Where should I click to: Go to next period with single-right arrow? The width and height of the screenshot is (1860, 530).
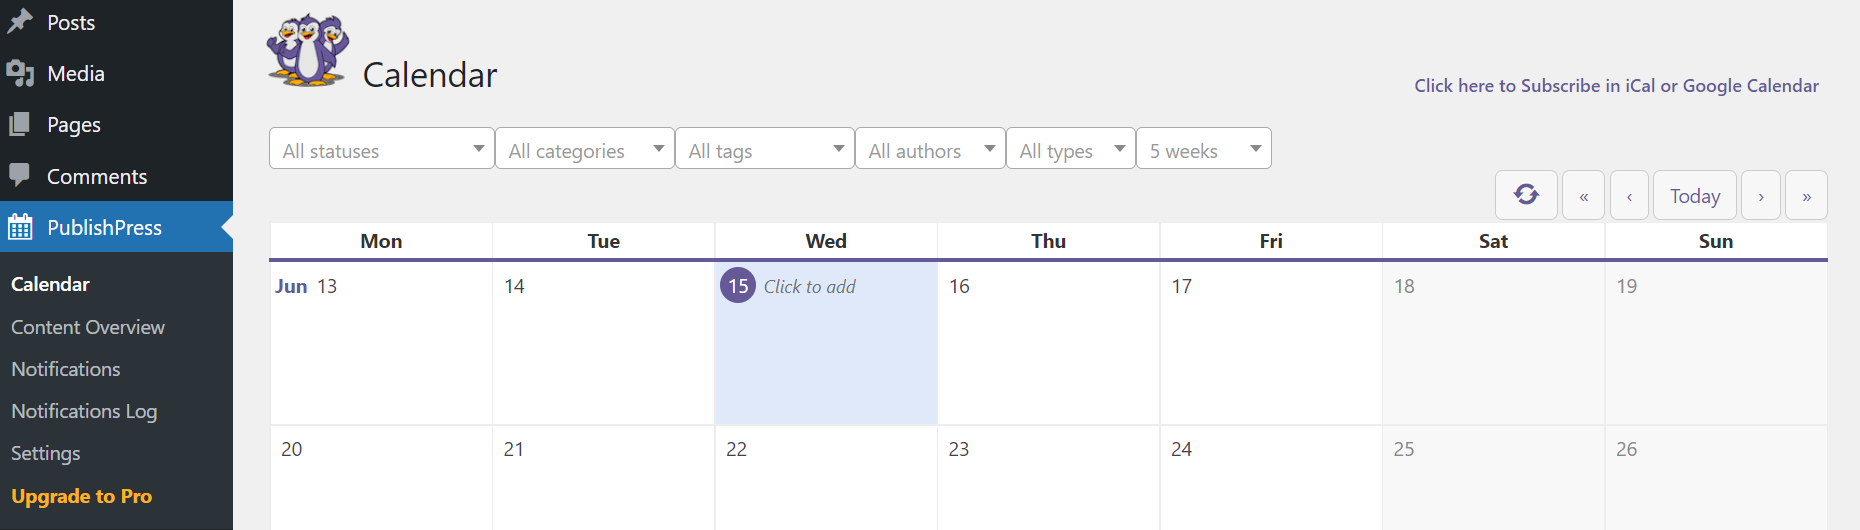(1761, 196)
